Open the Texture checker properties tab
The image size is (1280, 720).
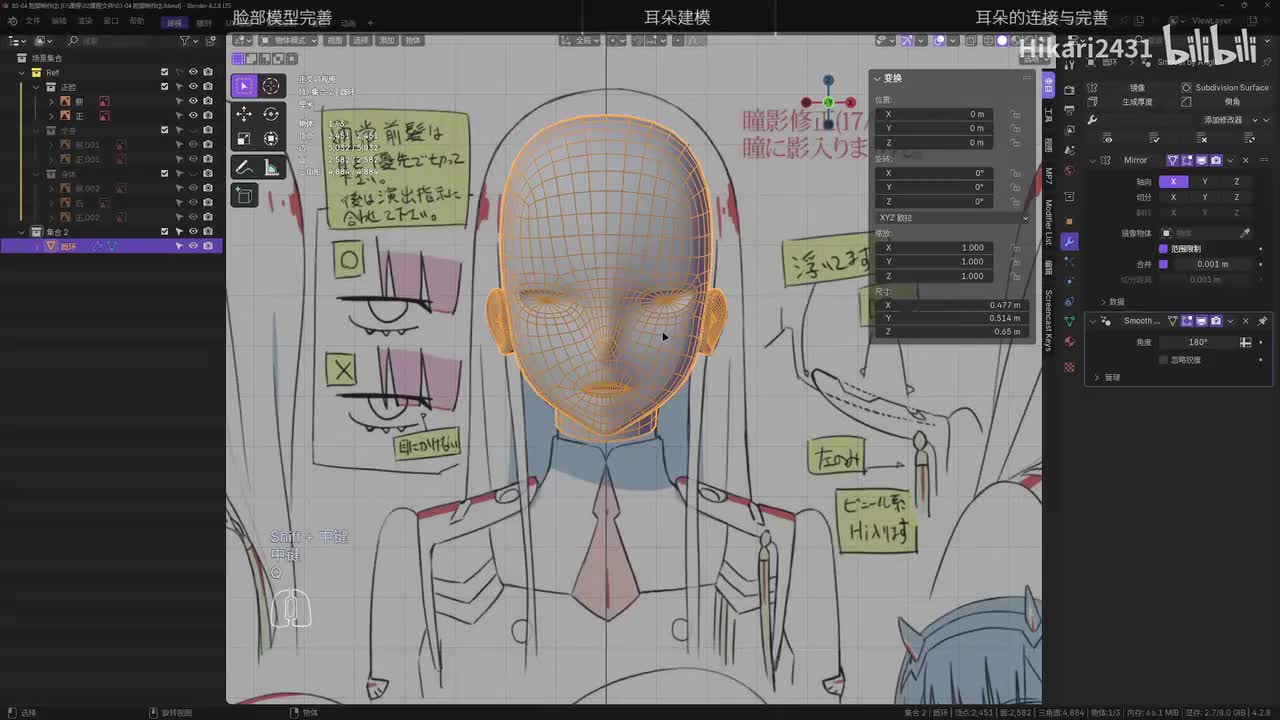click(x=1069, y=367)
